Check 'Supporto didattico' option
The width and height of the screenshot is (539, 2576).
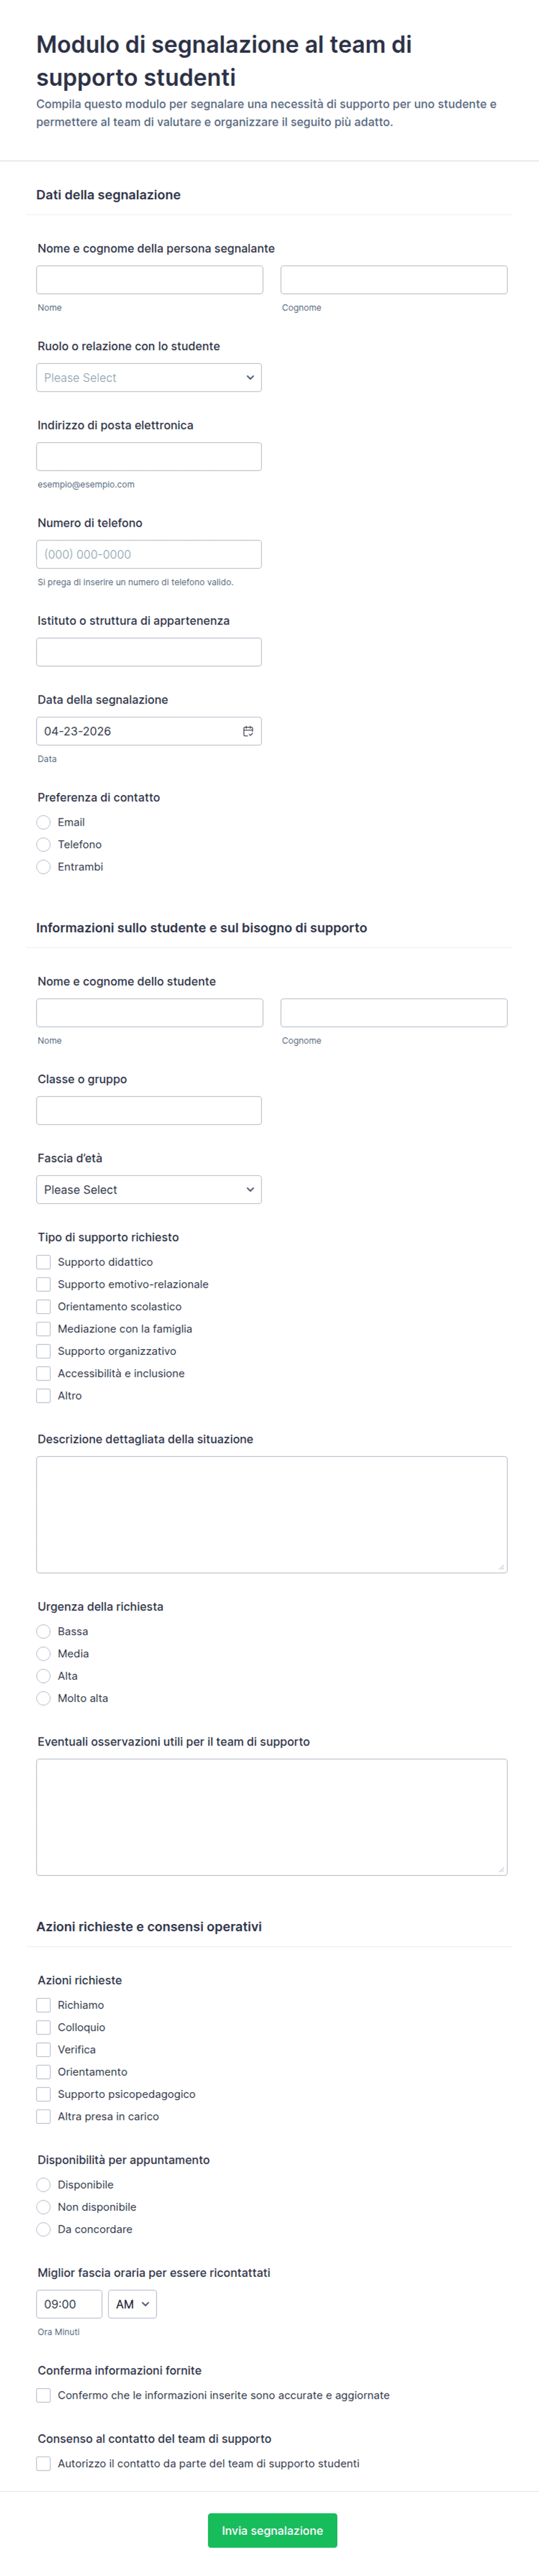click(x=44, y=1262)
